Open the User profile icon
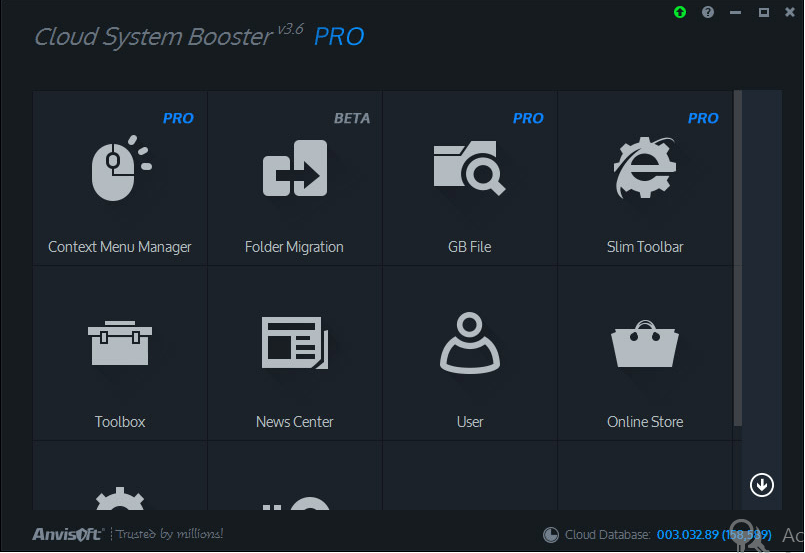Image resolution: width=805 pixels, height=553 pixels. 470,342
